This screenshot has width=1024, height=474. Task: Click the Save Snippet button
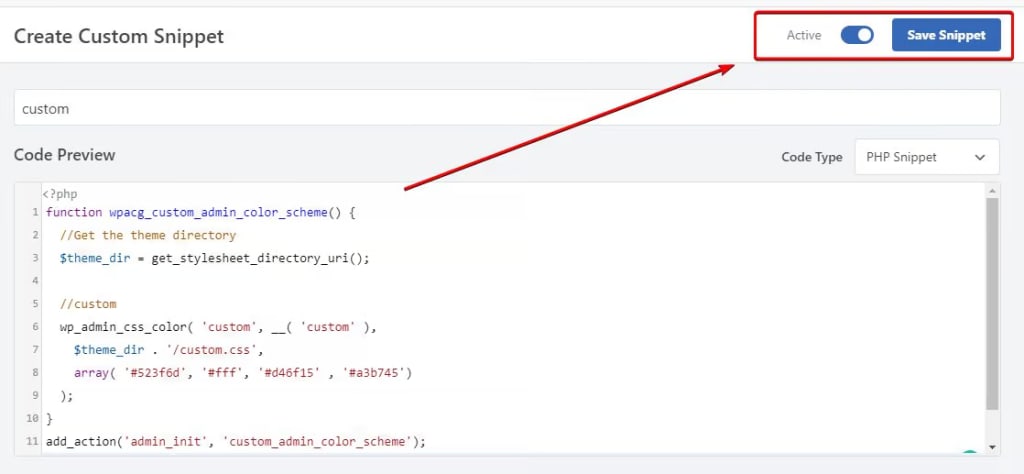pos(946,35)
